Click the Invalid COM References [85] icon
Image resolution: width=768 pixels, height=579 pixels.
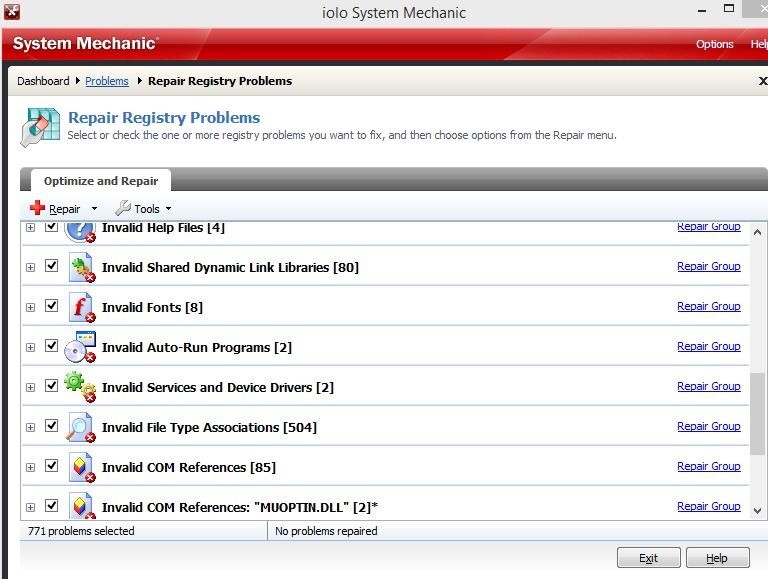click(x=81, y=467)
